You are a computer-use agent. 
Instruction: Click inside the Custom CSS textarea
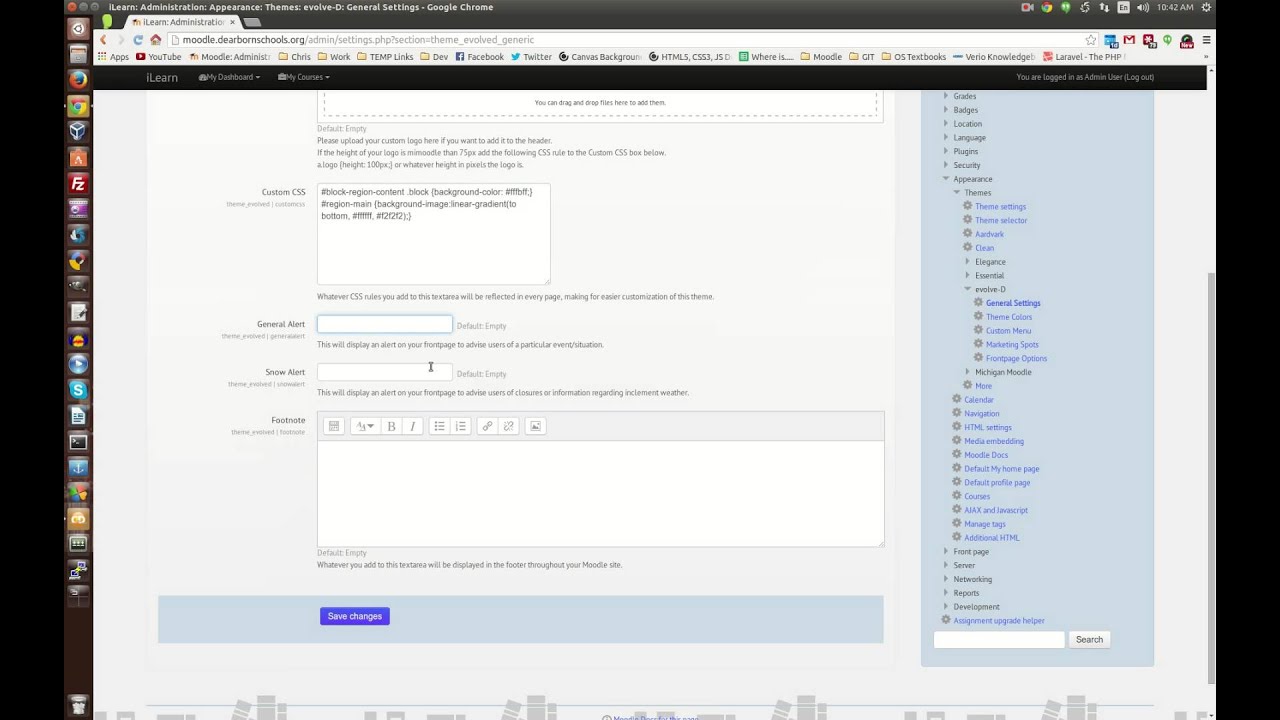tap(434, 234)
